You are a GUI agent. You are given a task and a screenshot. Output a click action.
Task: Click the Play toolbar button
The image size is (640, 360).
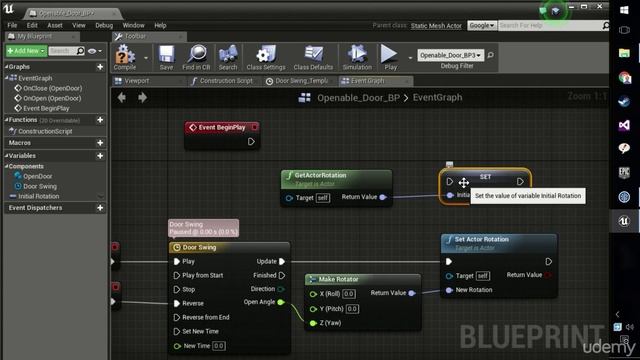click(x=390, y=58)
